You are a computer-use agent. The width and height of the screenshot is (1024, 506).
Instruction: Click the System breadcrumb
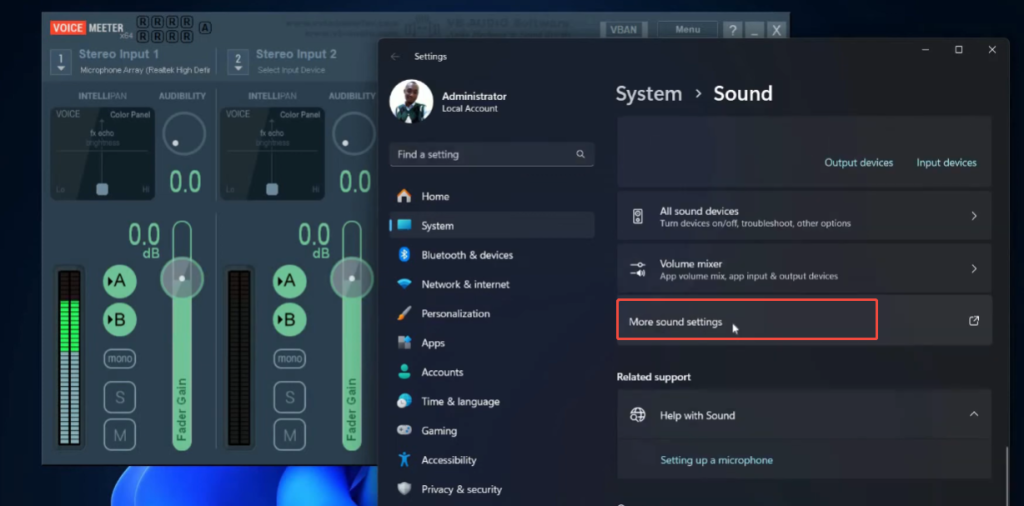click(x=648, y=93)
